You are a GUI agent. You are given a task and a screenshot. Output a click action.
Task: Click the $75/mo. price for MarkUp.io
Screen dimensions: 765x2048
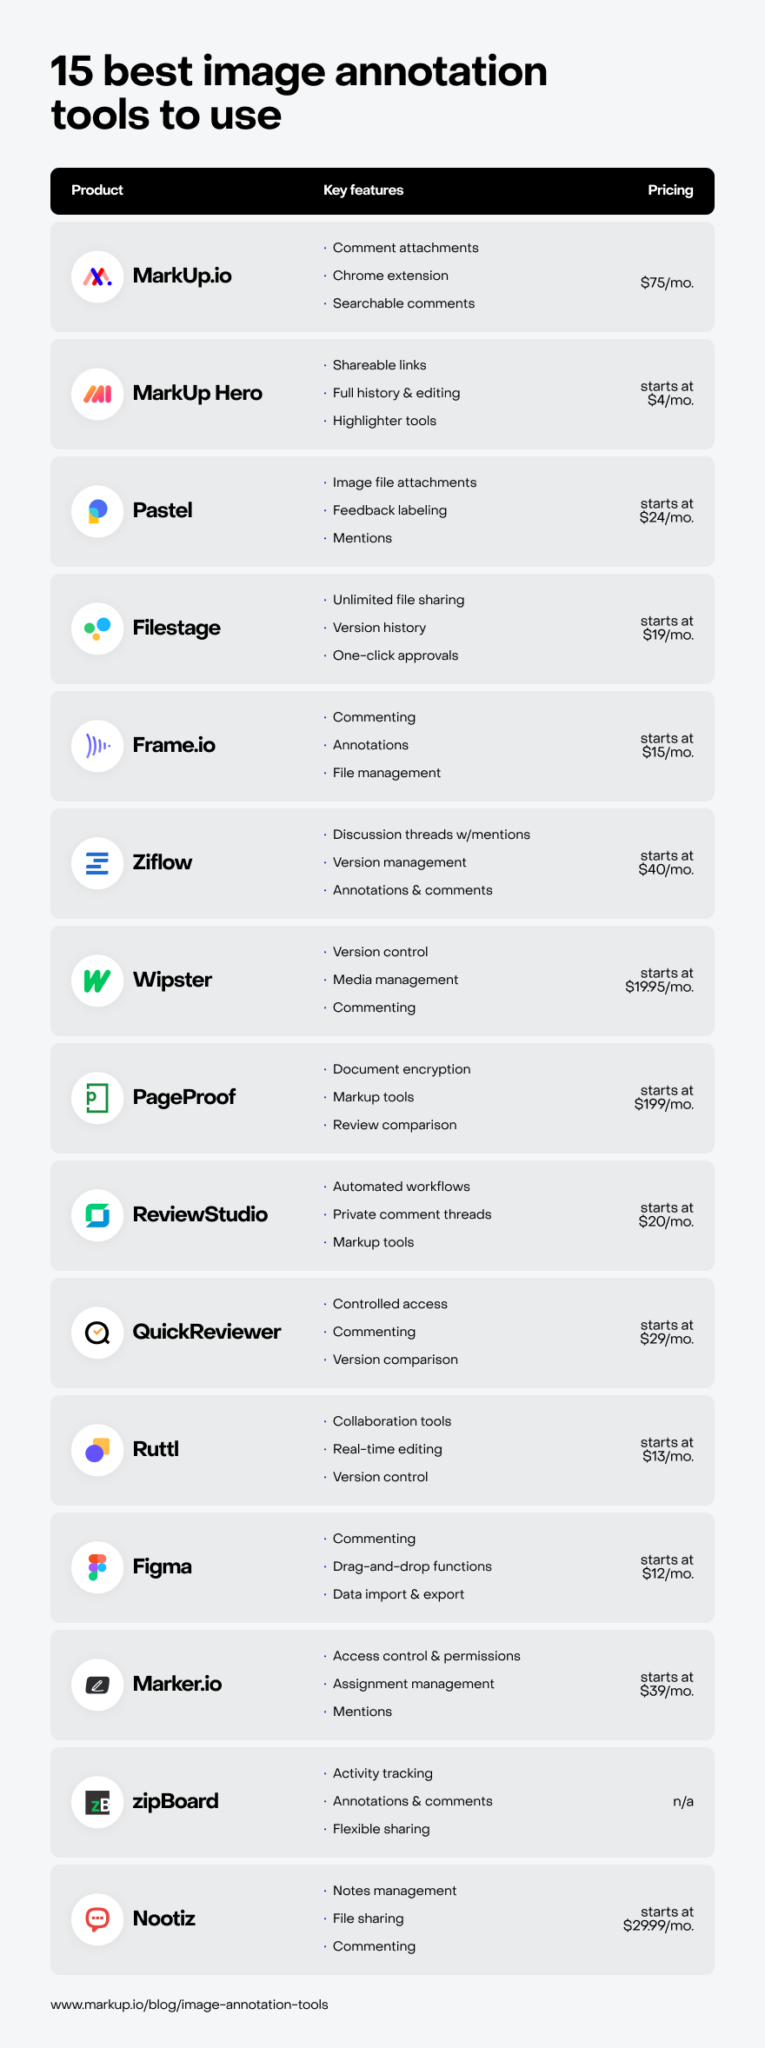(667, 283)
